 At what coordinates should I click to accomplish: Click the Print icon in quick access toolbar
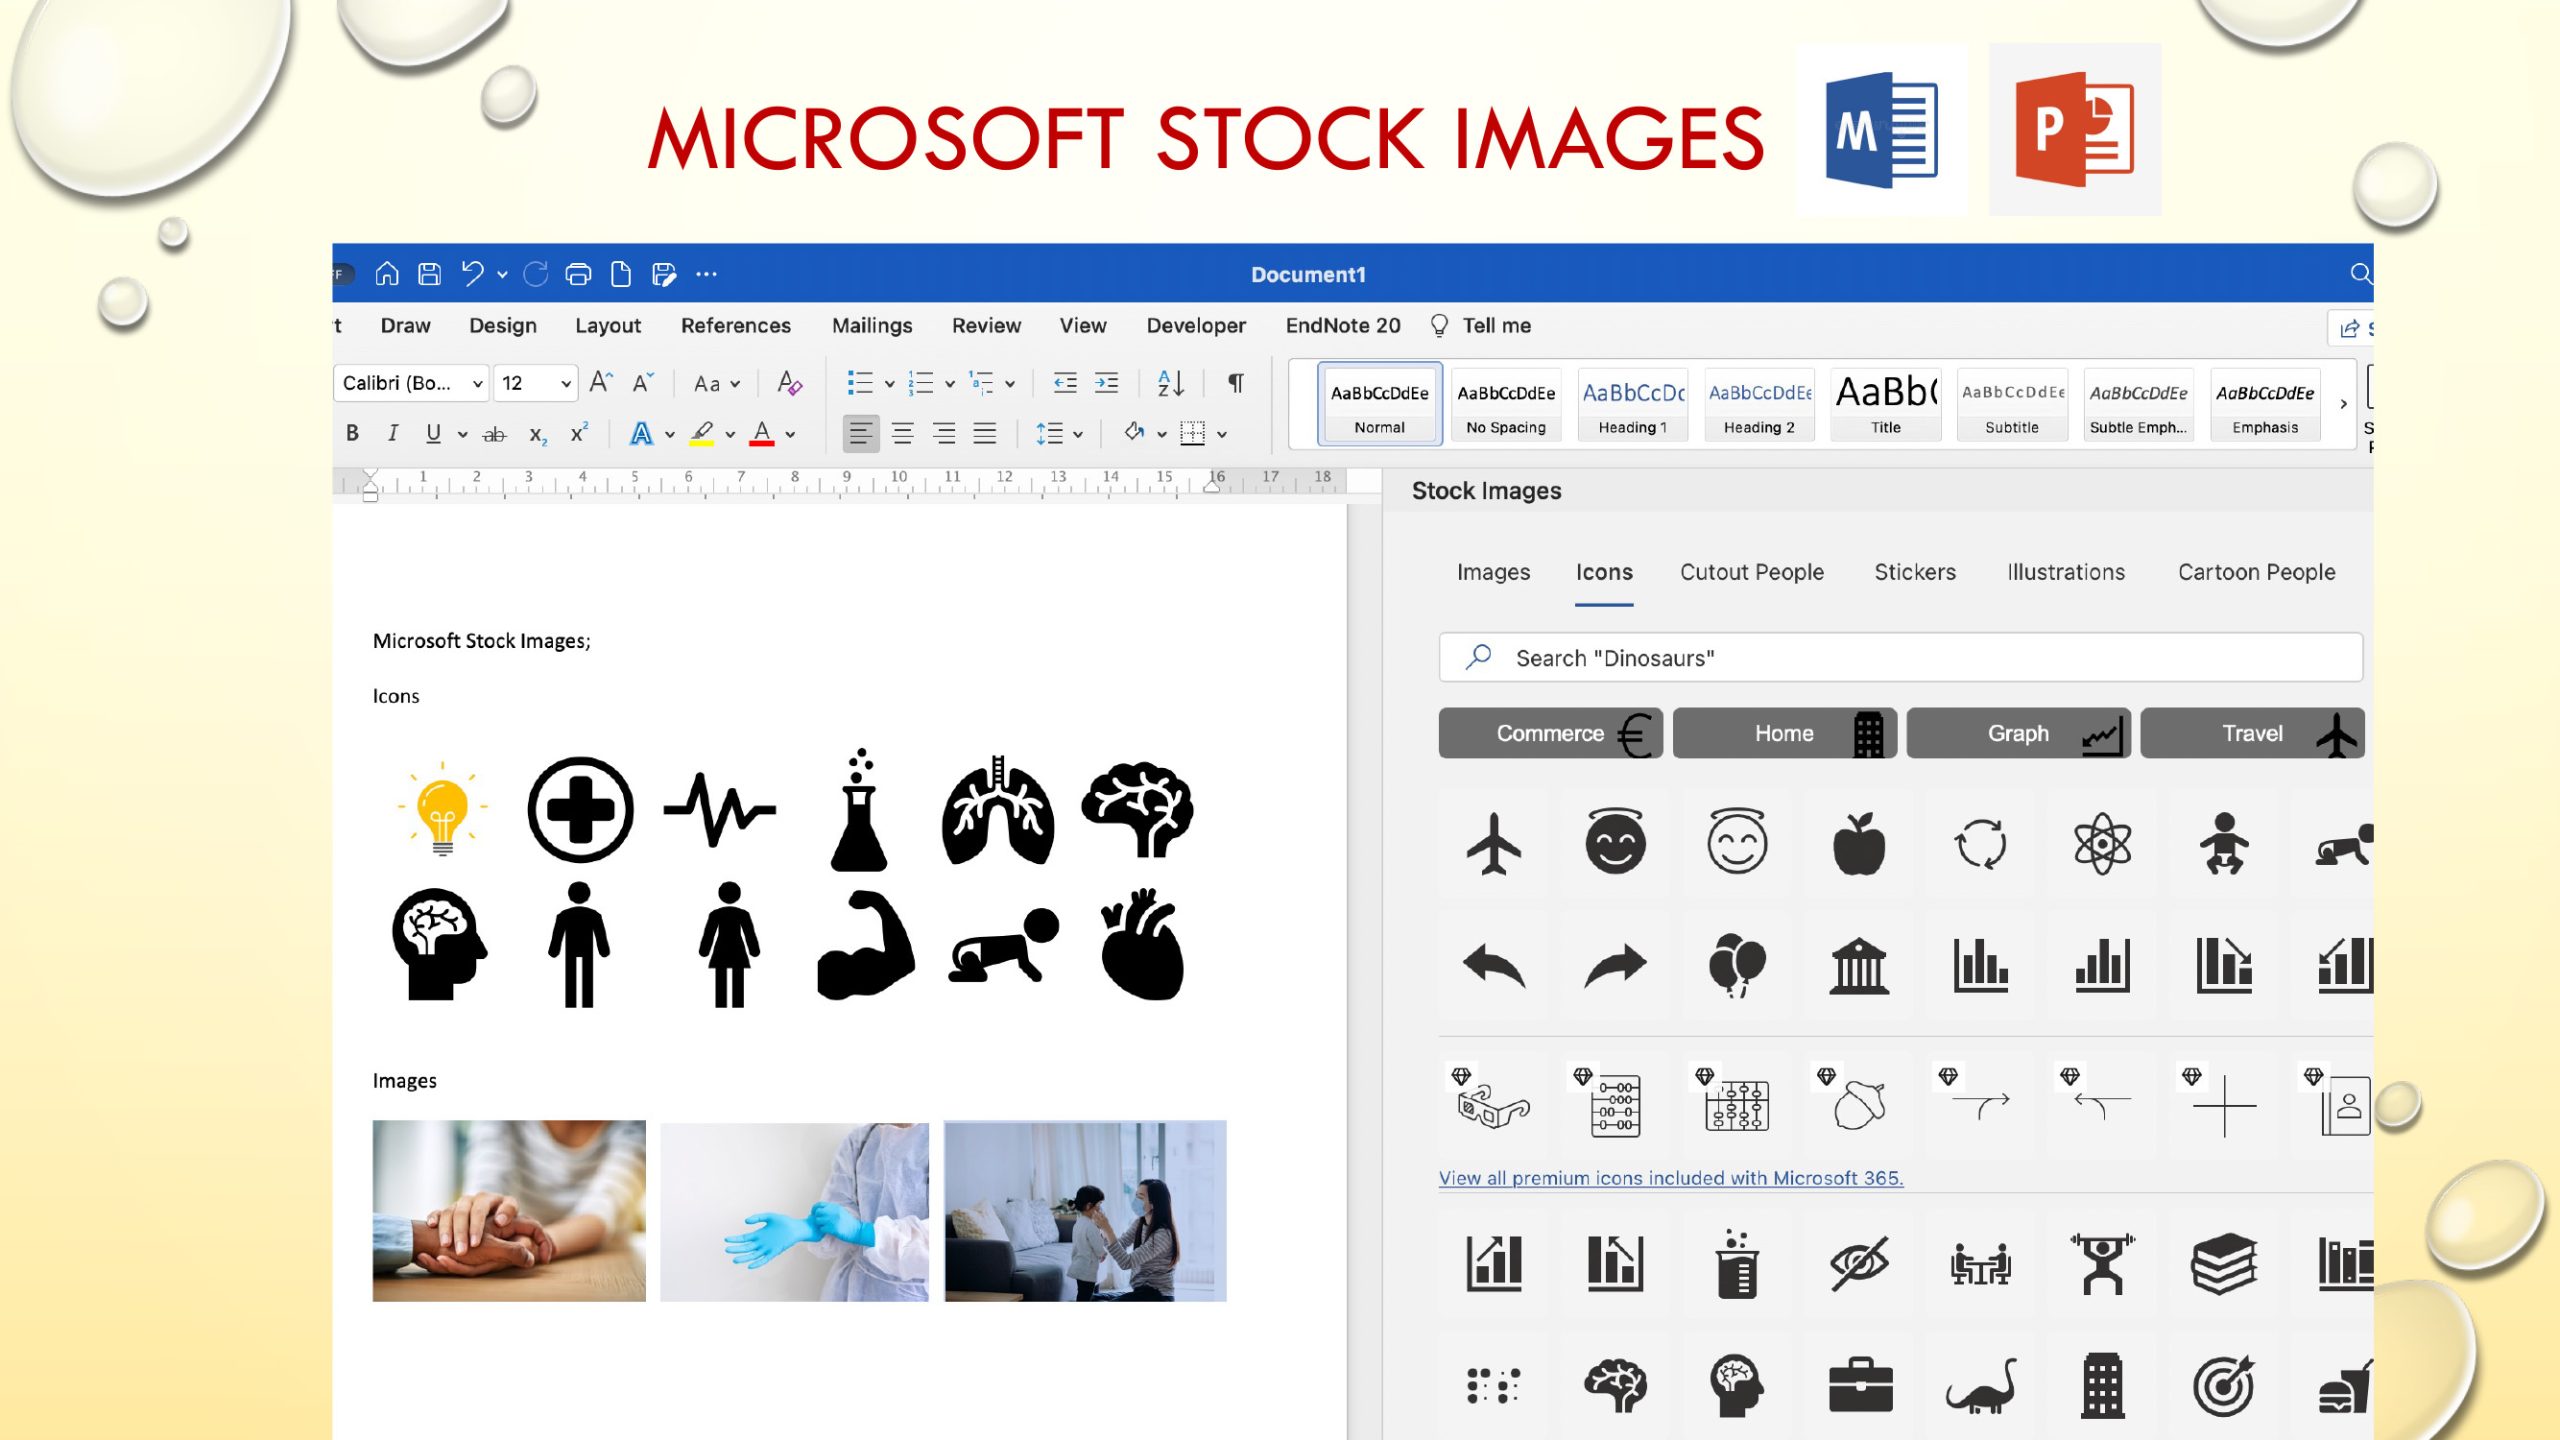578,274
